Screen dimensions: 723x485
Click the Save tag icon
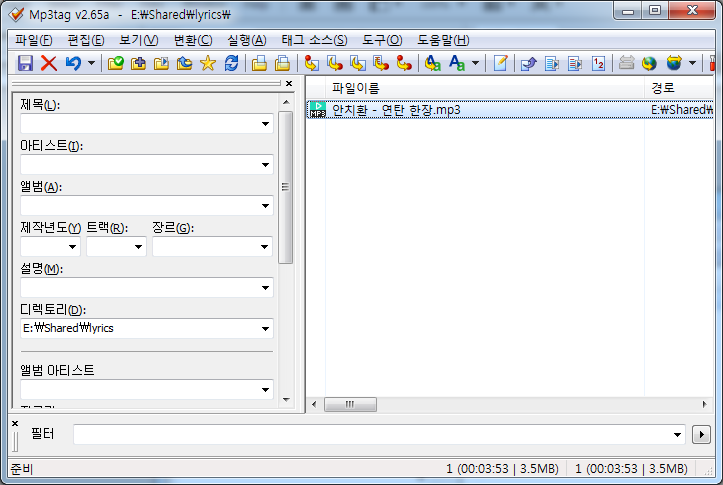25,63
